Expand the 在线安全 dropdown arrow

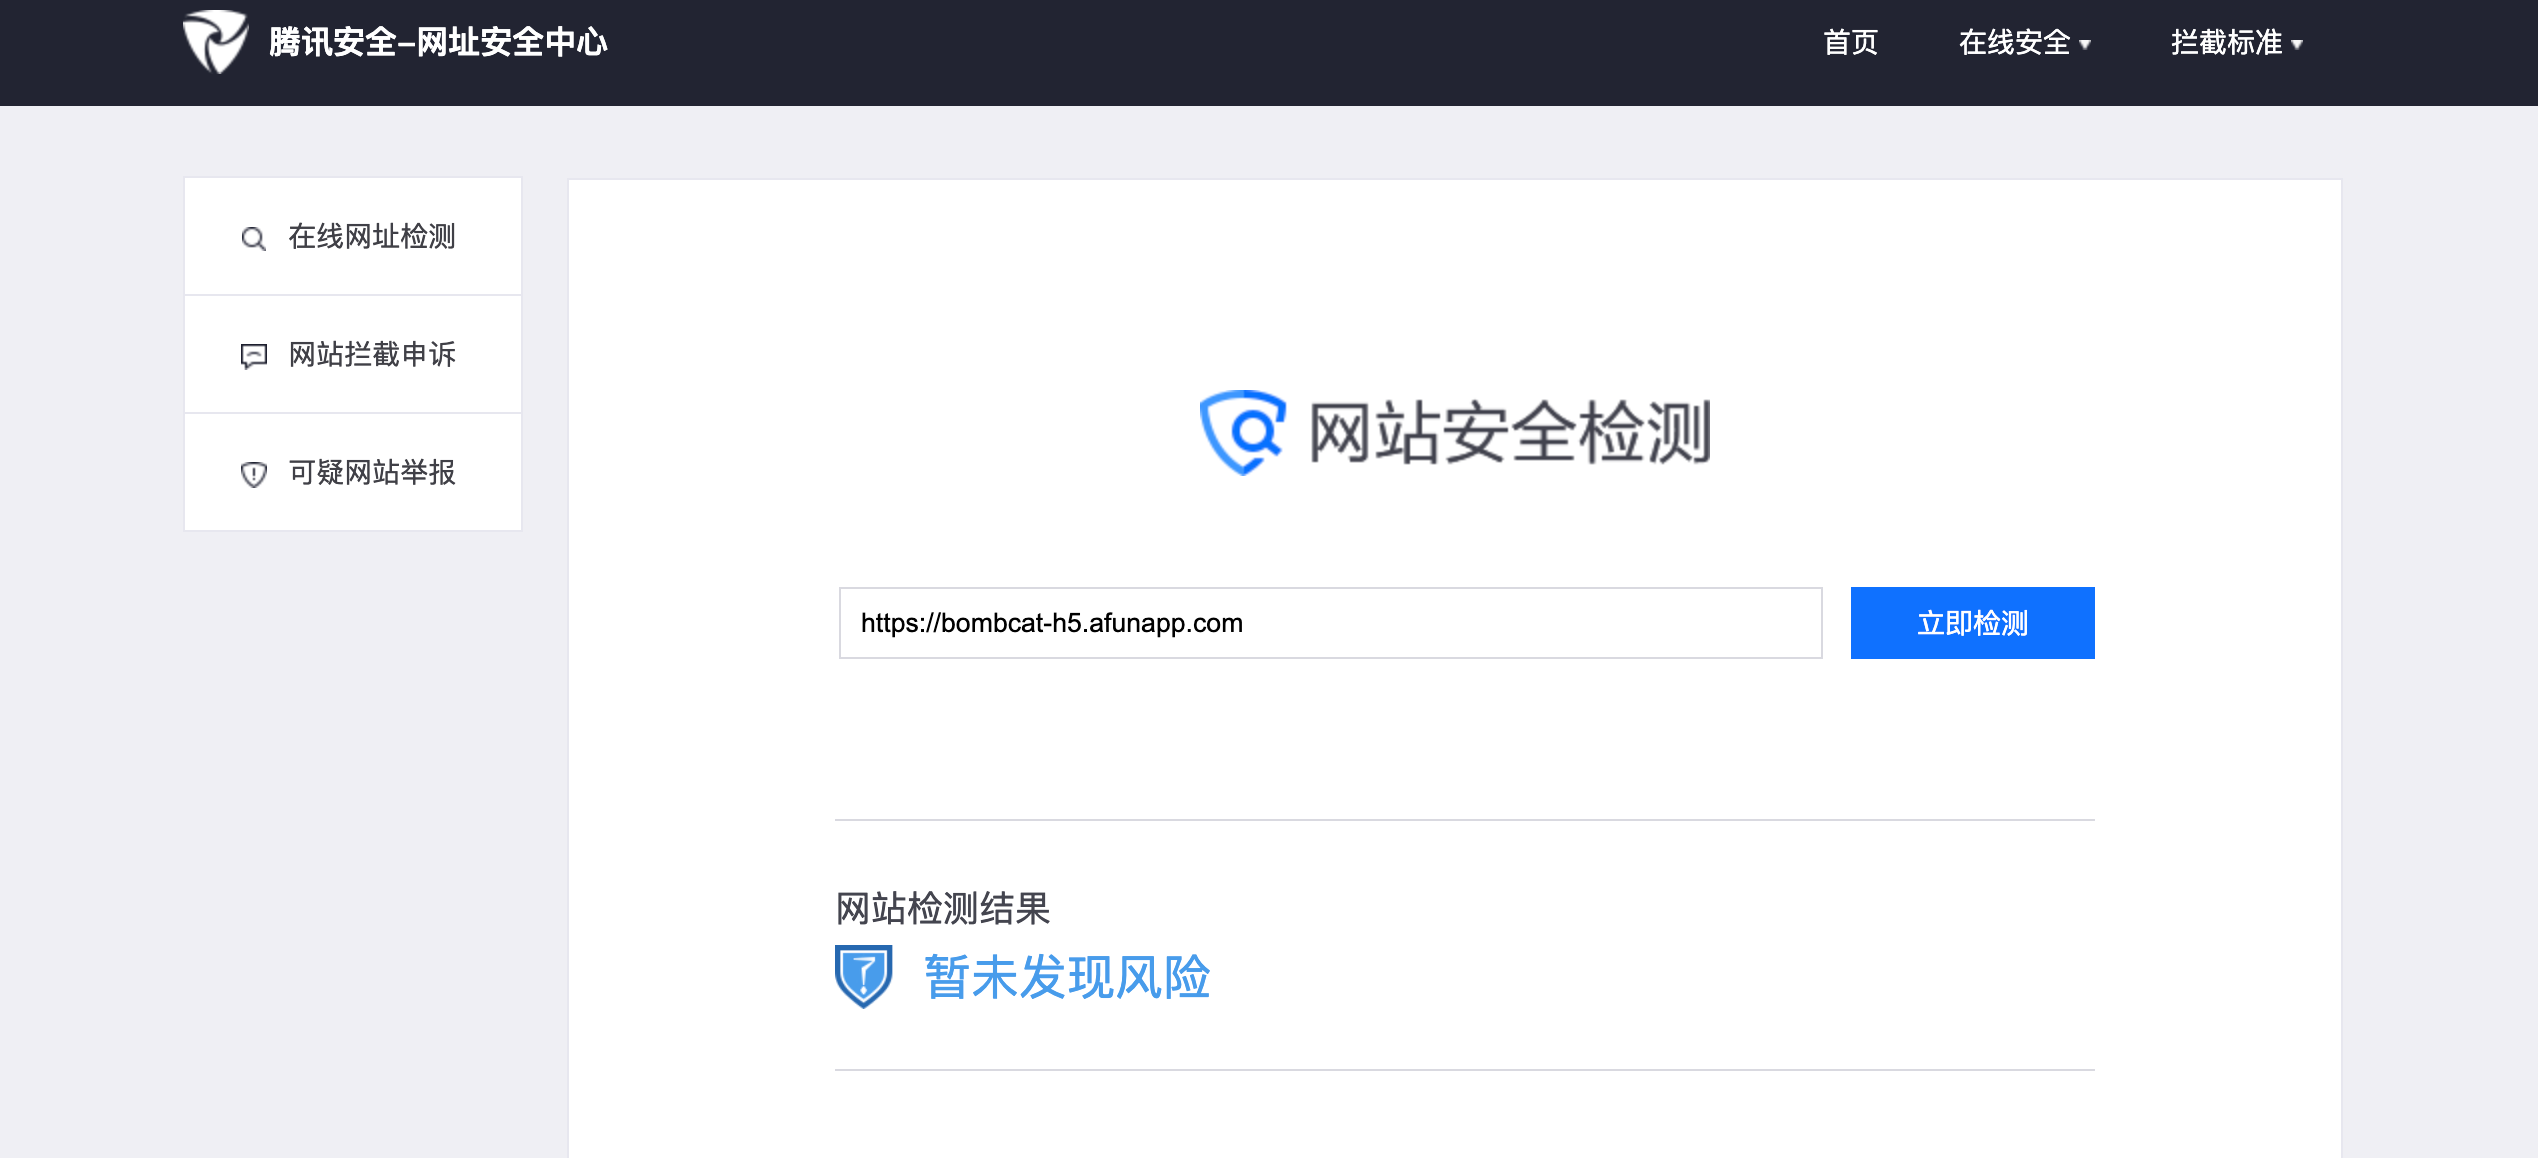pos(2085,44)
